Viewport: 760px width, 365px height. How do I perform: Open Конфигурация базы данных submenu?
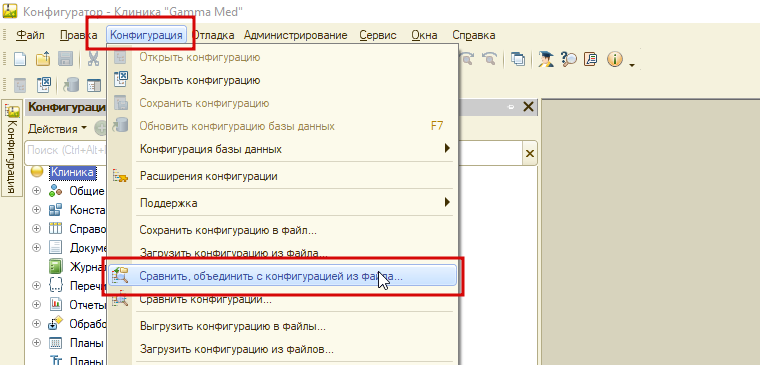[282, 149]
